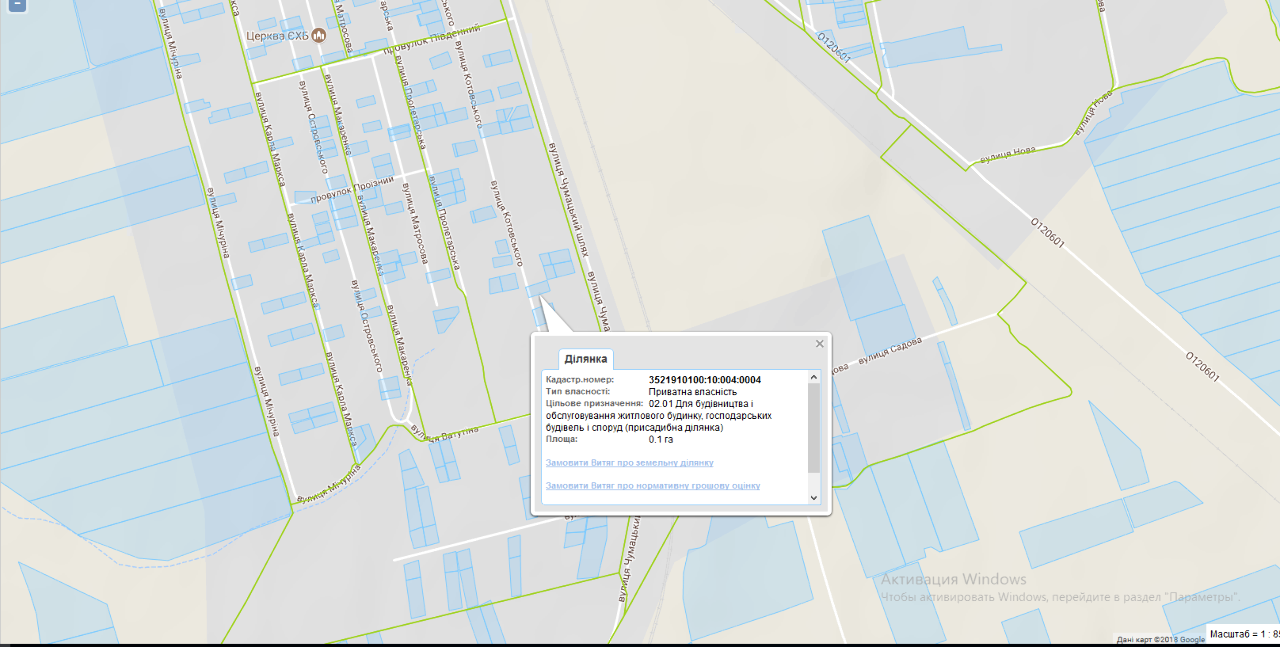Close the parcel info popup

(x=820, y=344)
